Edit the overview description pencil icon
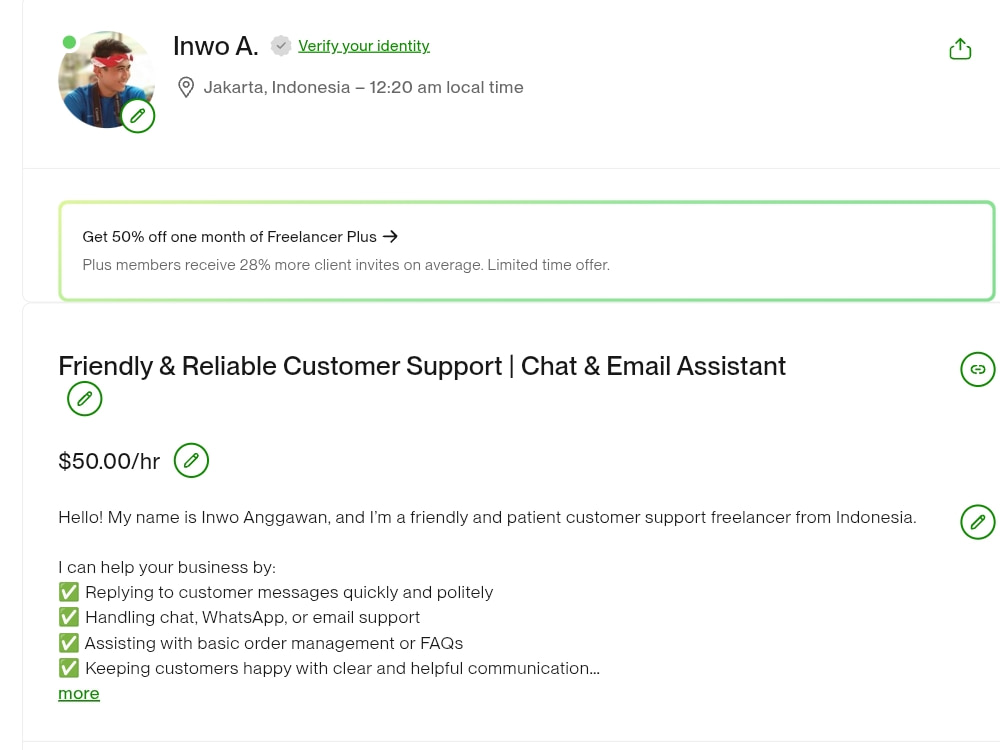1000x750 pixels. [x=978, y=522]
